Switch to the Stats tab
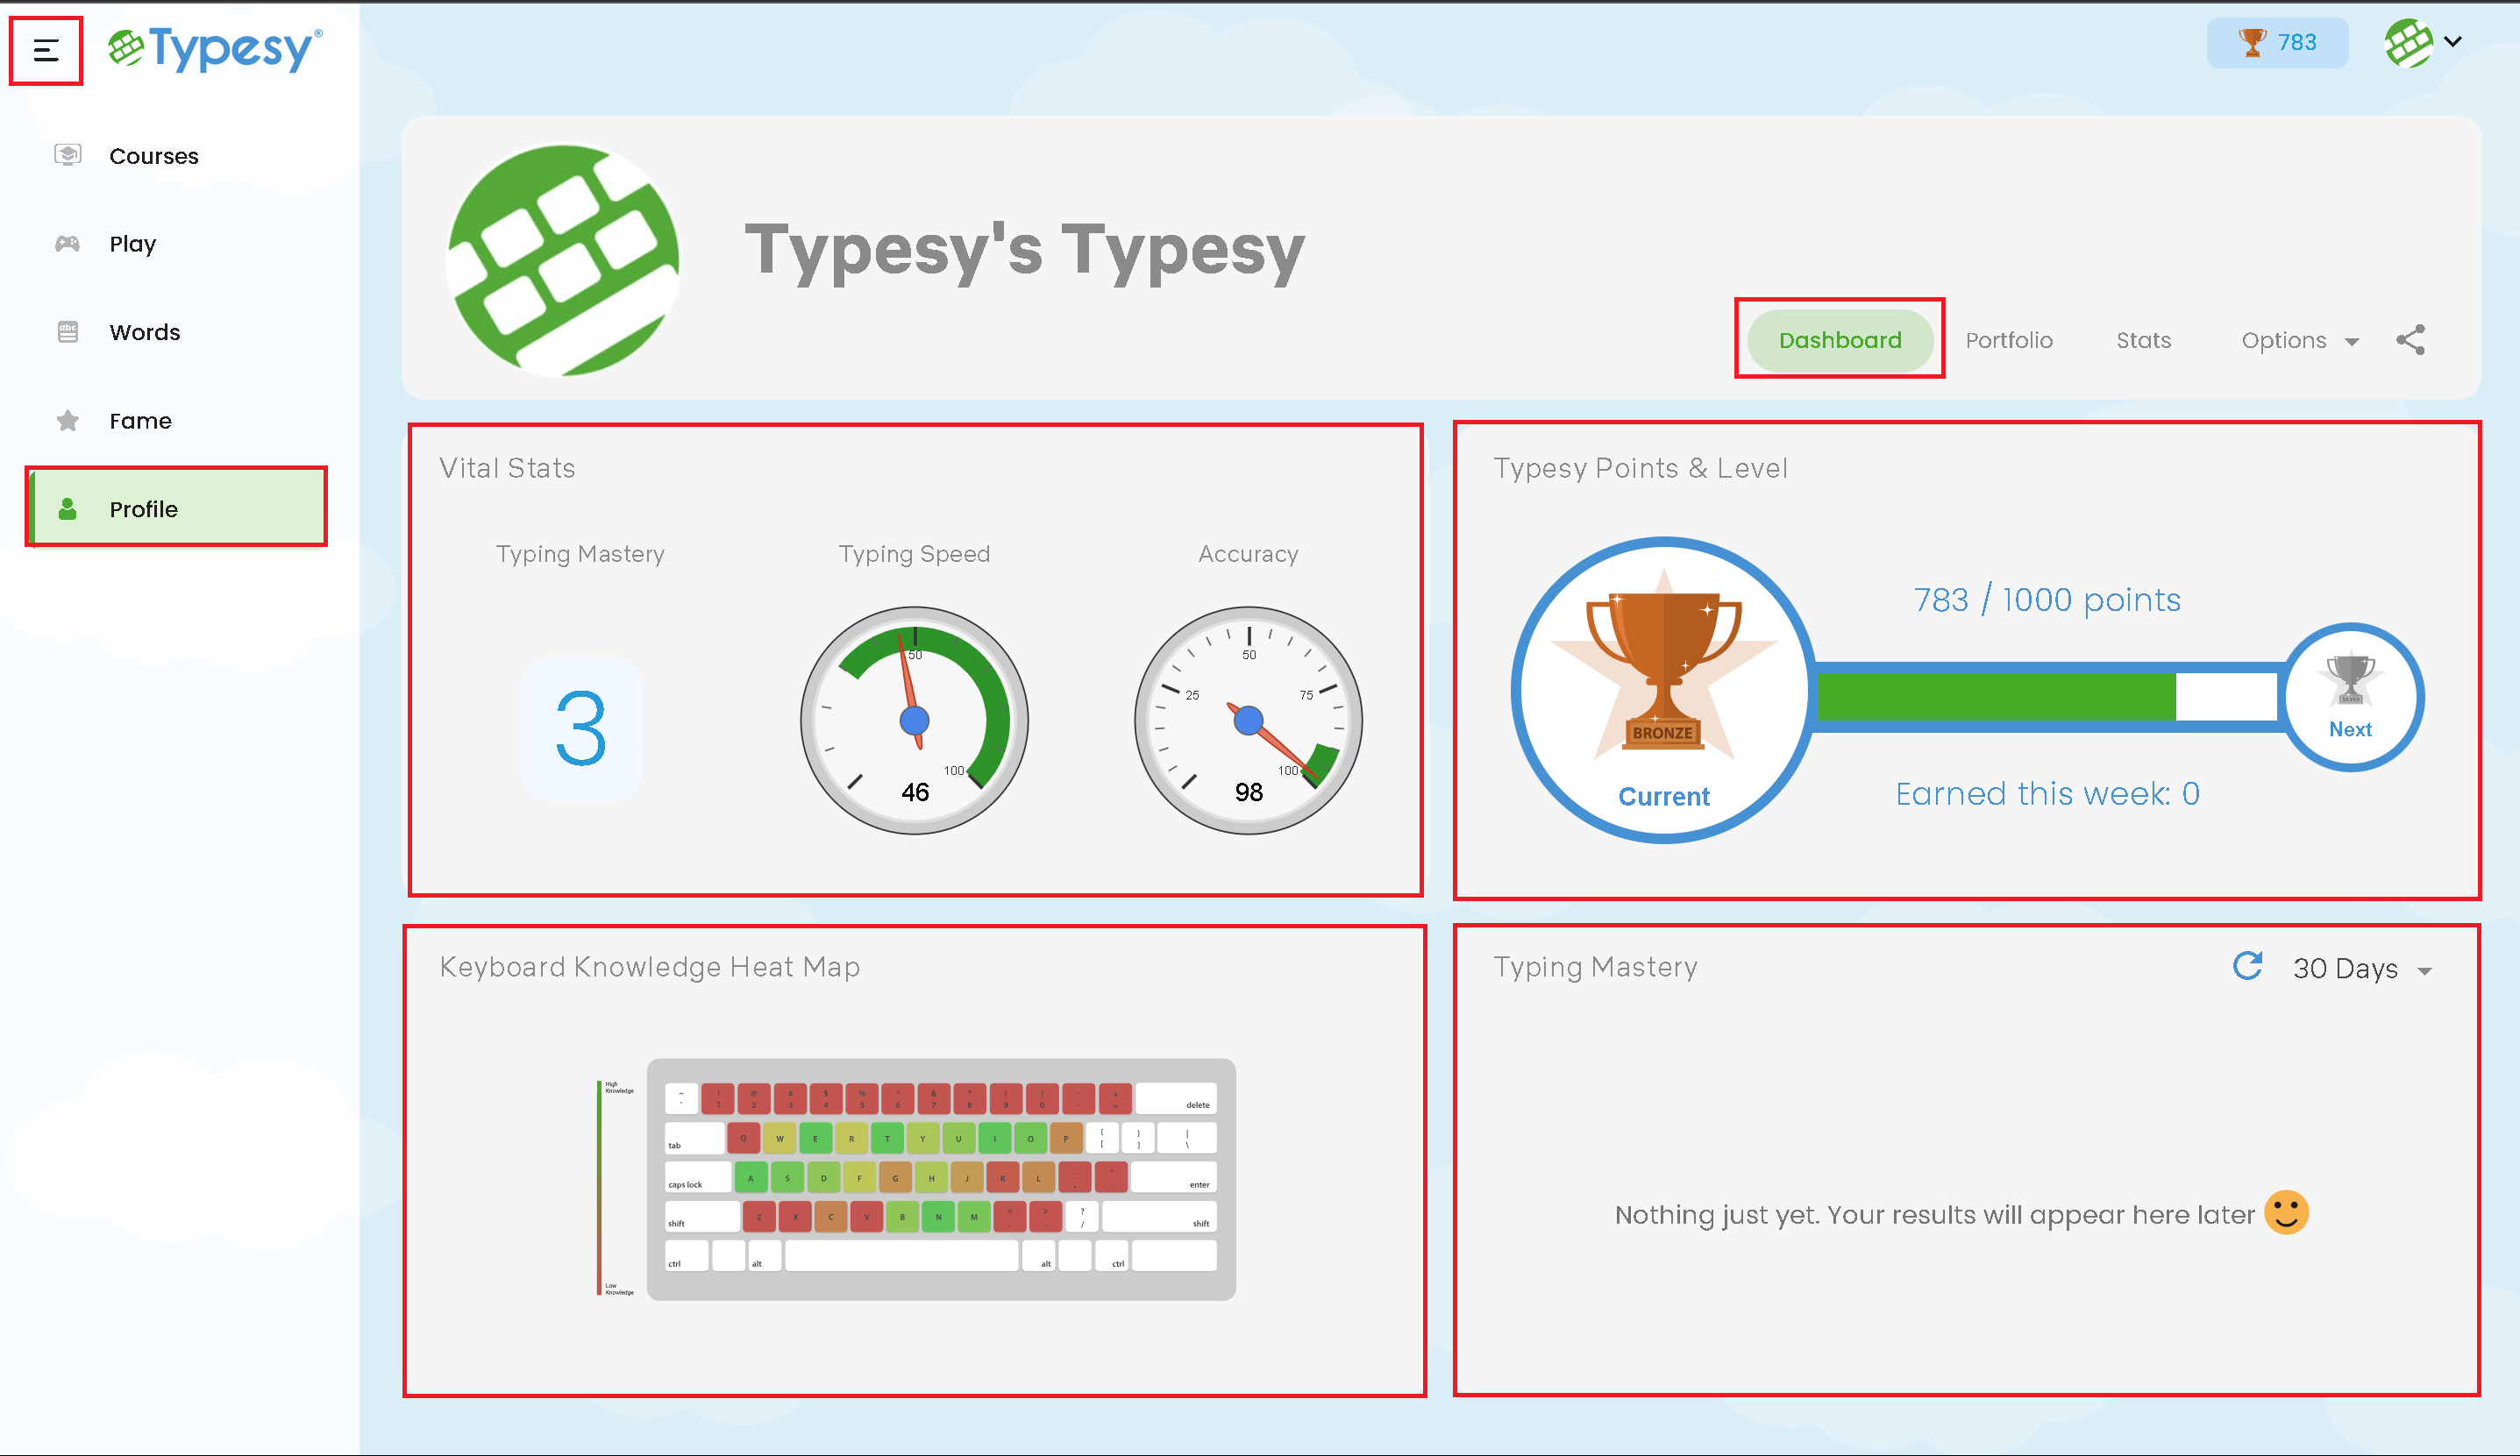This screenshot has height=1456, width=2520. click(x=2143, y=340)
